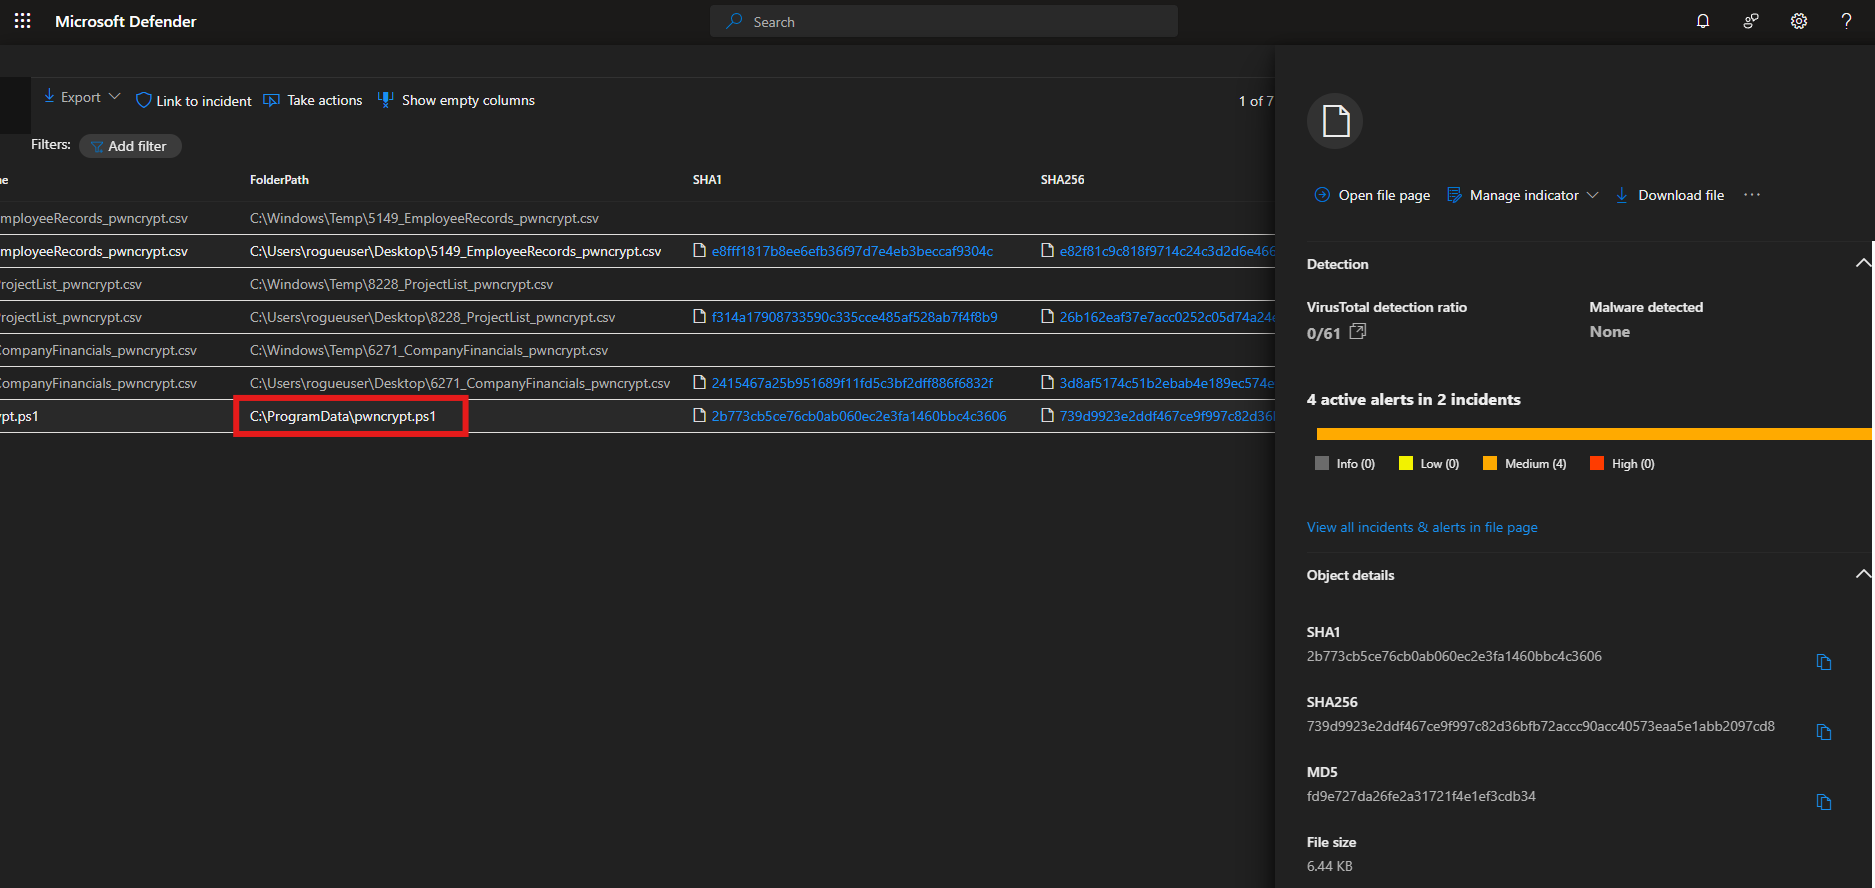This screenshot has height=888, width=1875.
Task: Copy the SHA1 hash value icon
Action: [1824, 662]
